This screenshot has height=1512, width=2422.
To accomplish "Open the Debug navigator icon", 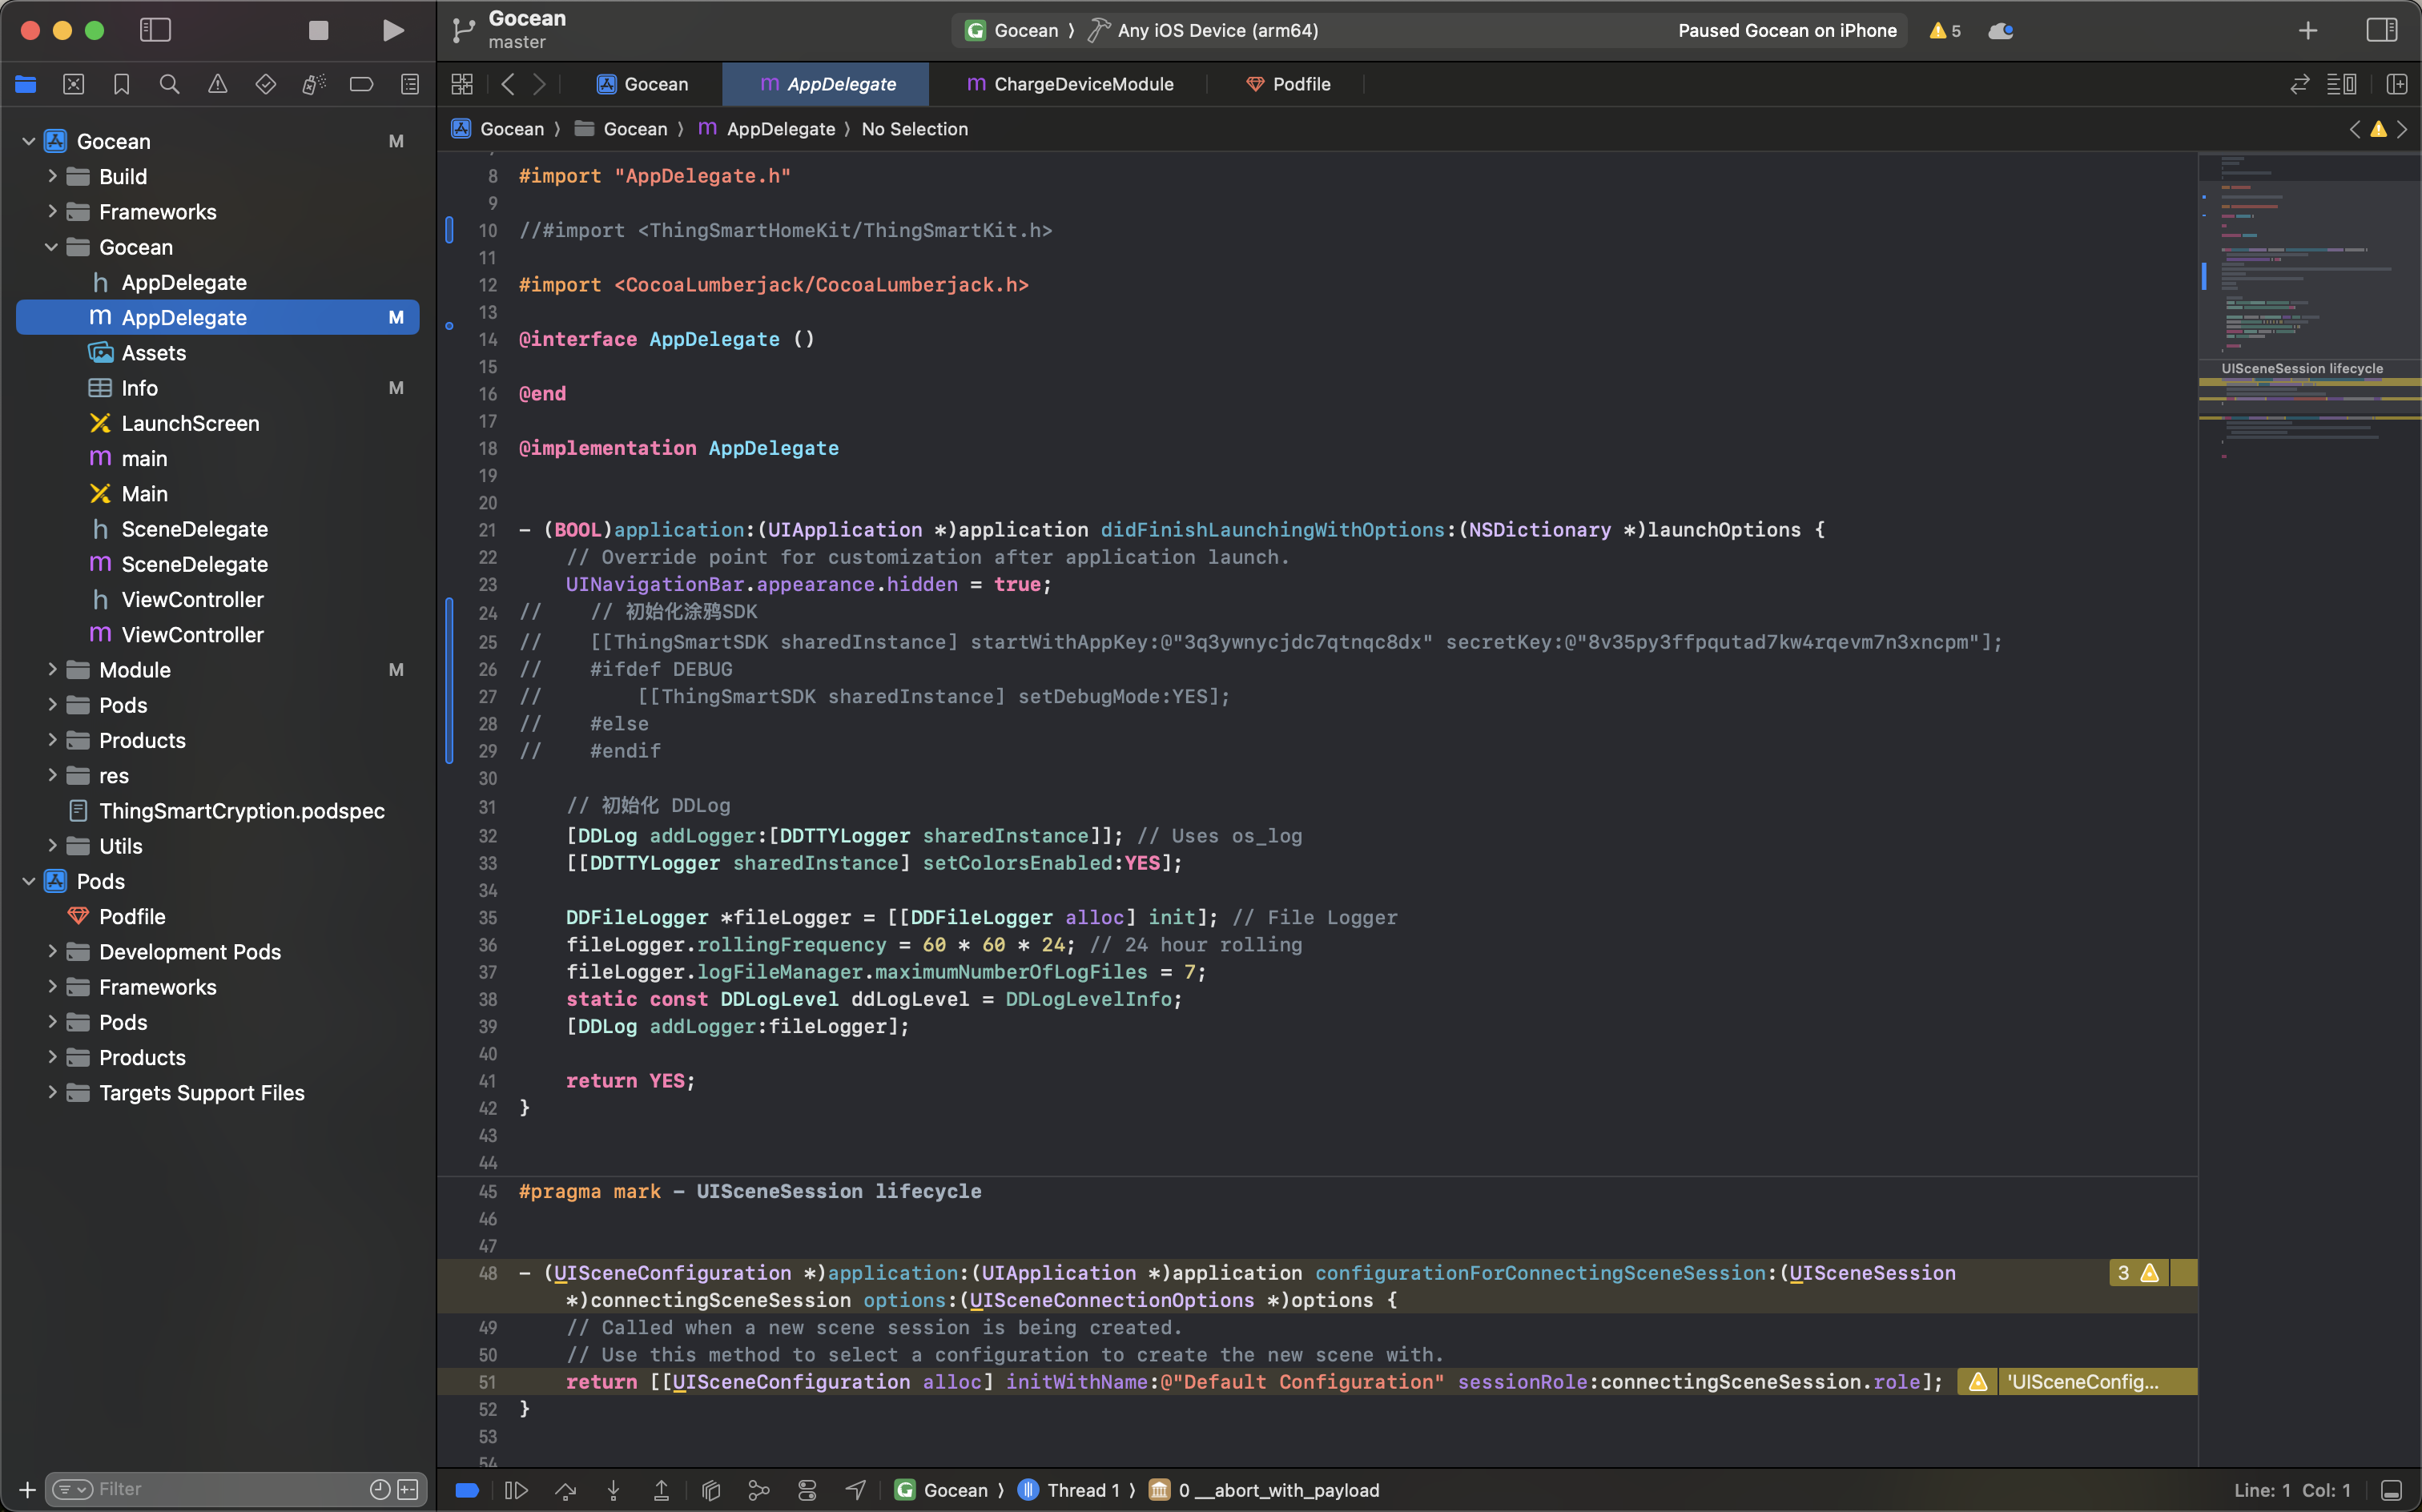I will [x=314, y=85].
